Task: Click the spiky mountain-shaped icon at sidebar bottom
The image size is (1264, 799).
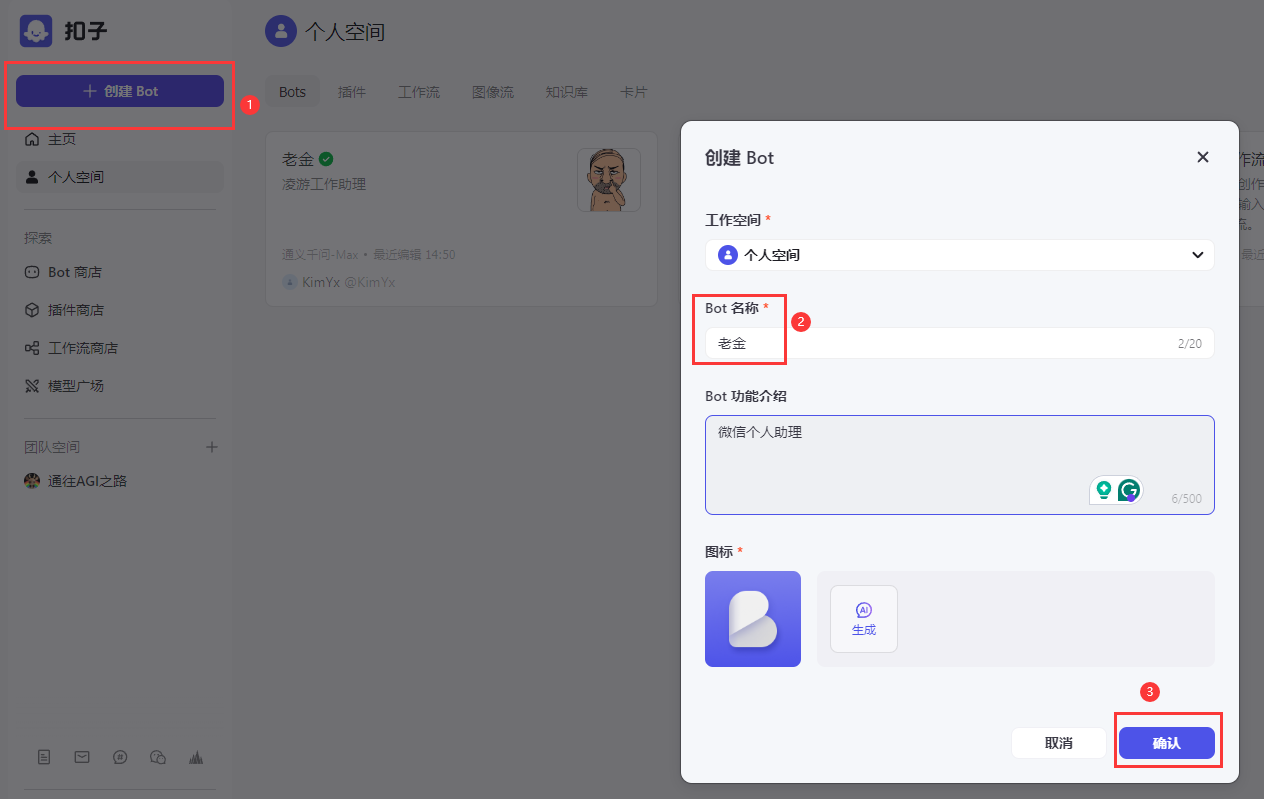Action: click(x=196, y=757)
